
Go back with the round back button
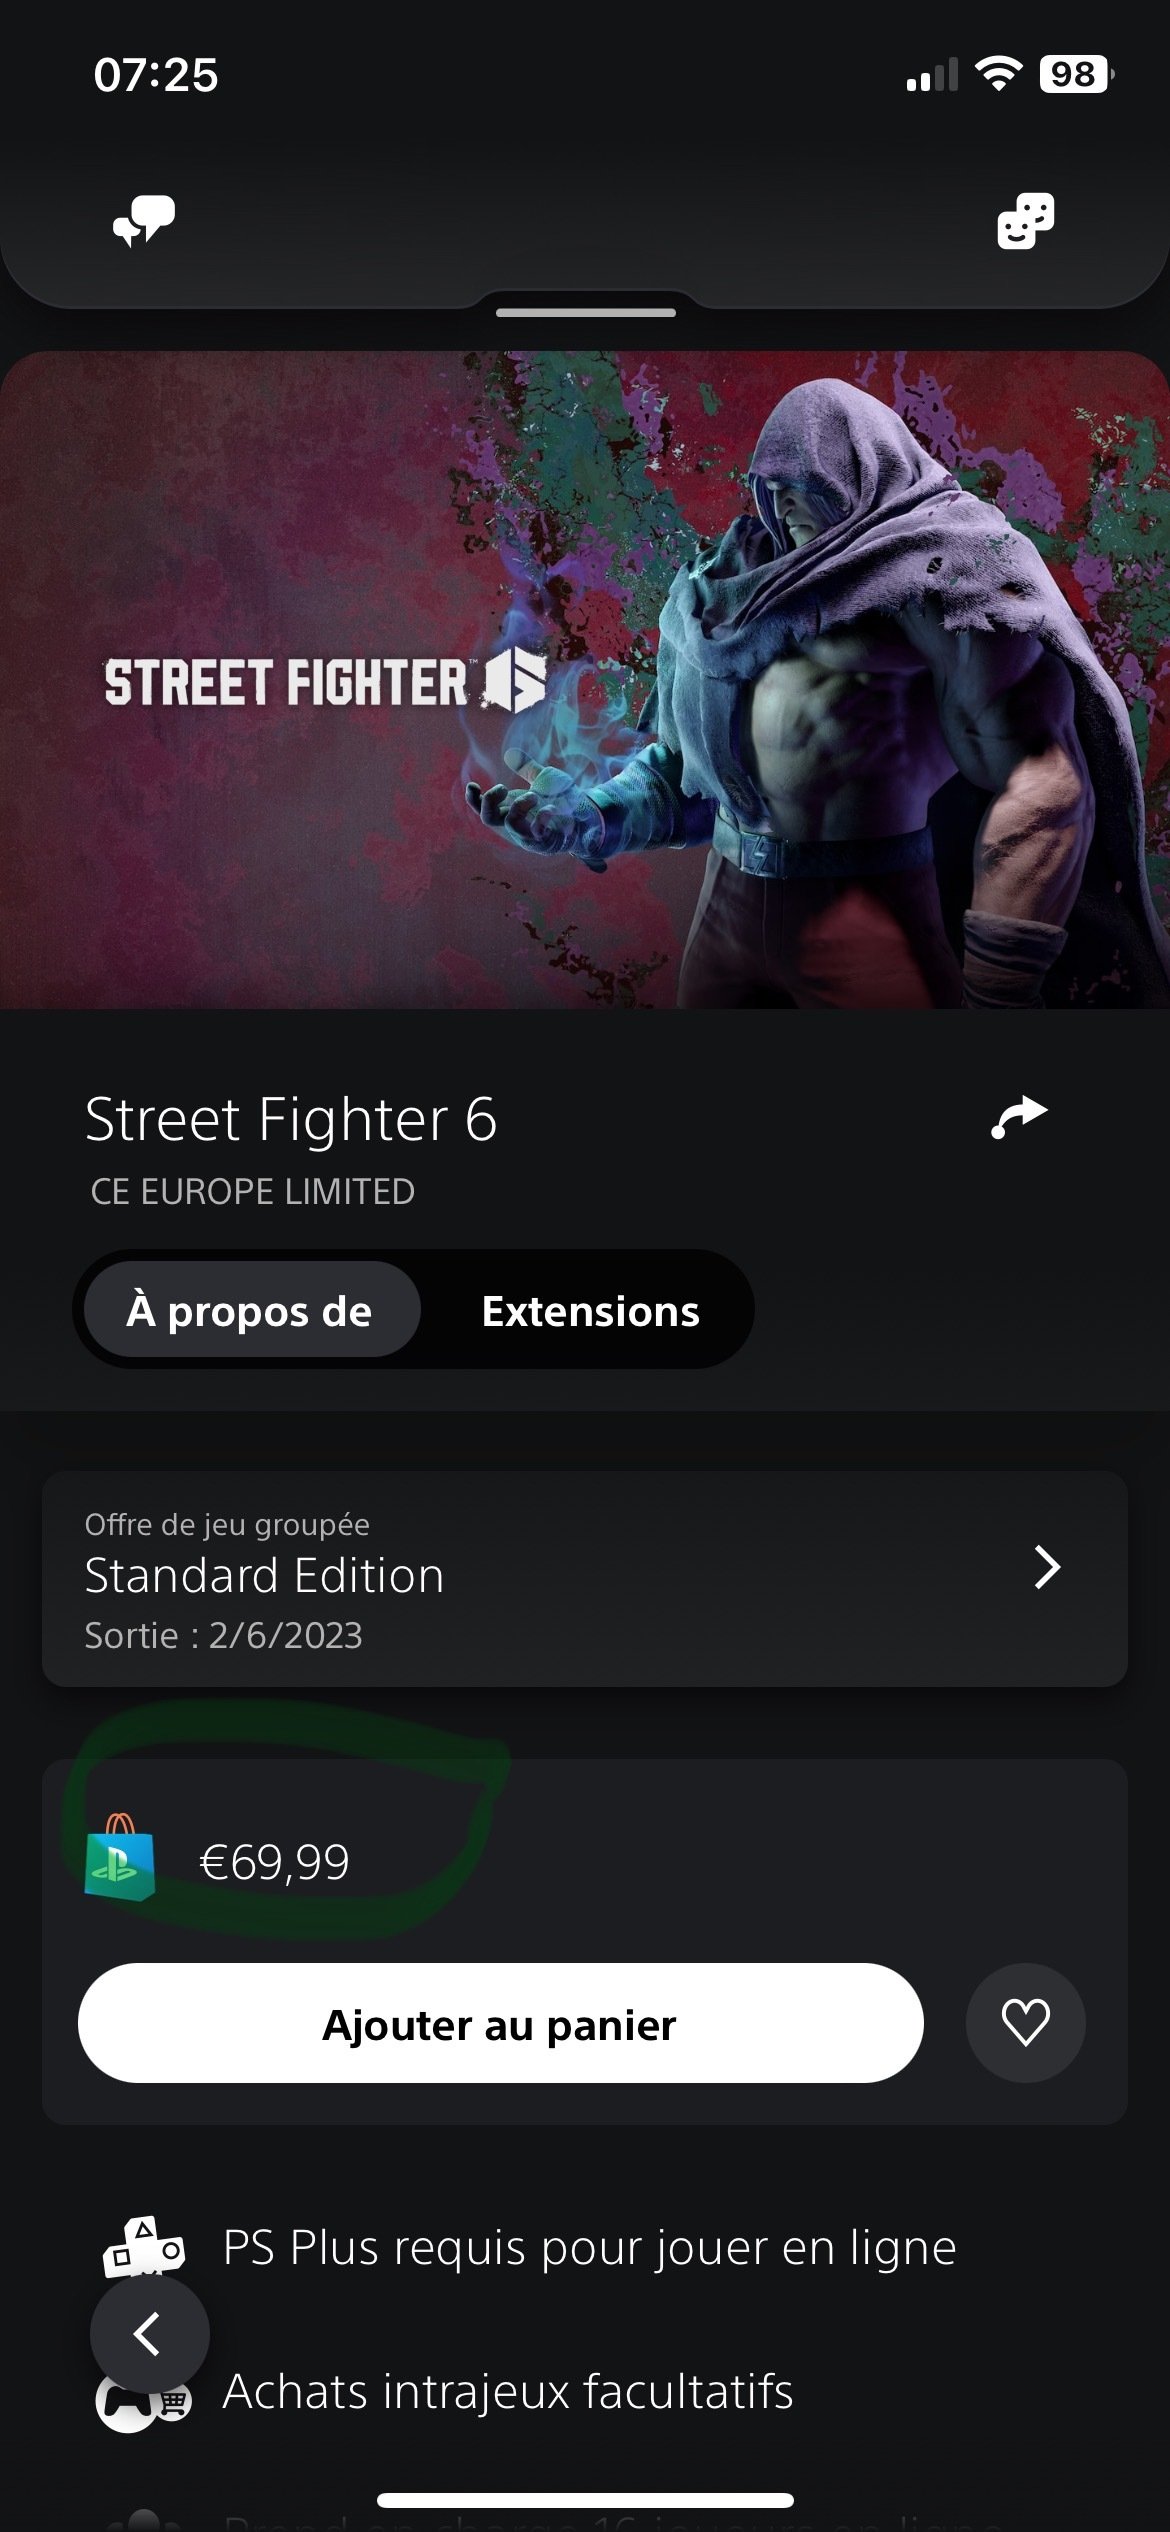pyautogui.click(x=150, y=2334)
